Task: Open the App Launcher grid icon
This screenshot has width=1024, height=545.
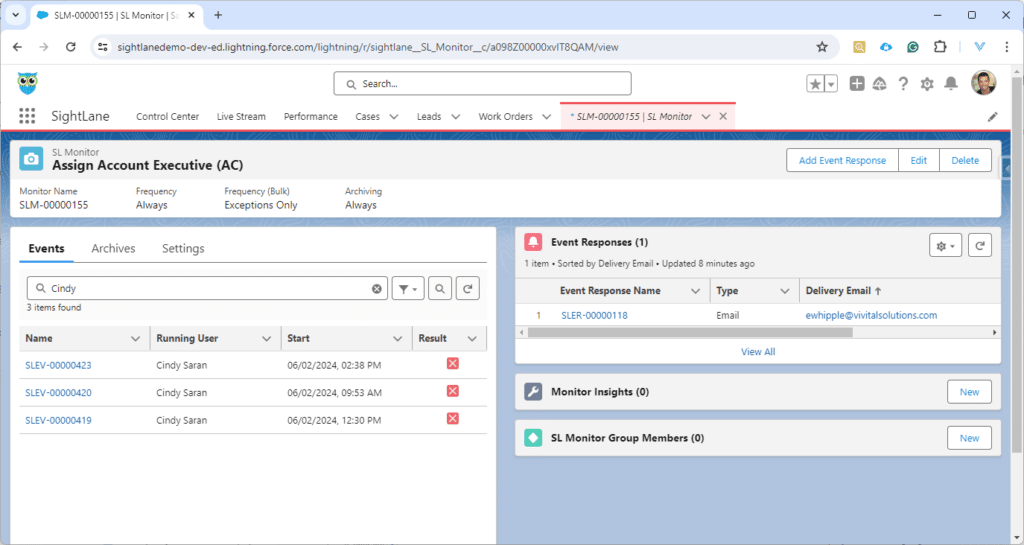Action: [x=27, y=116]
